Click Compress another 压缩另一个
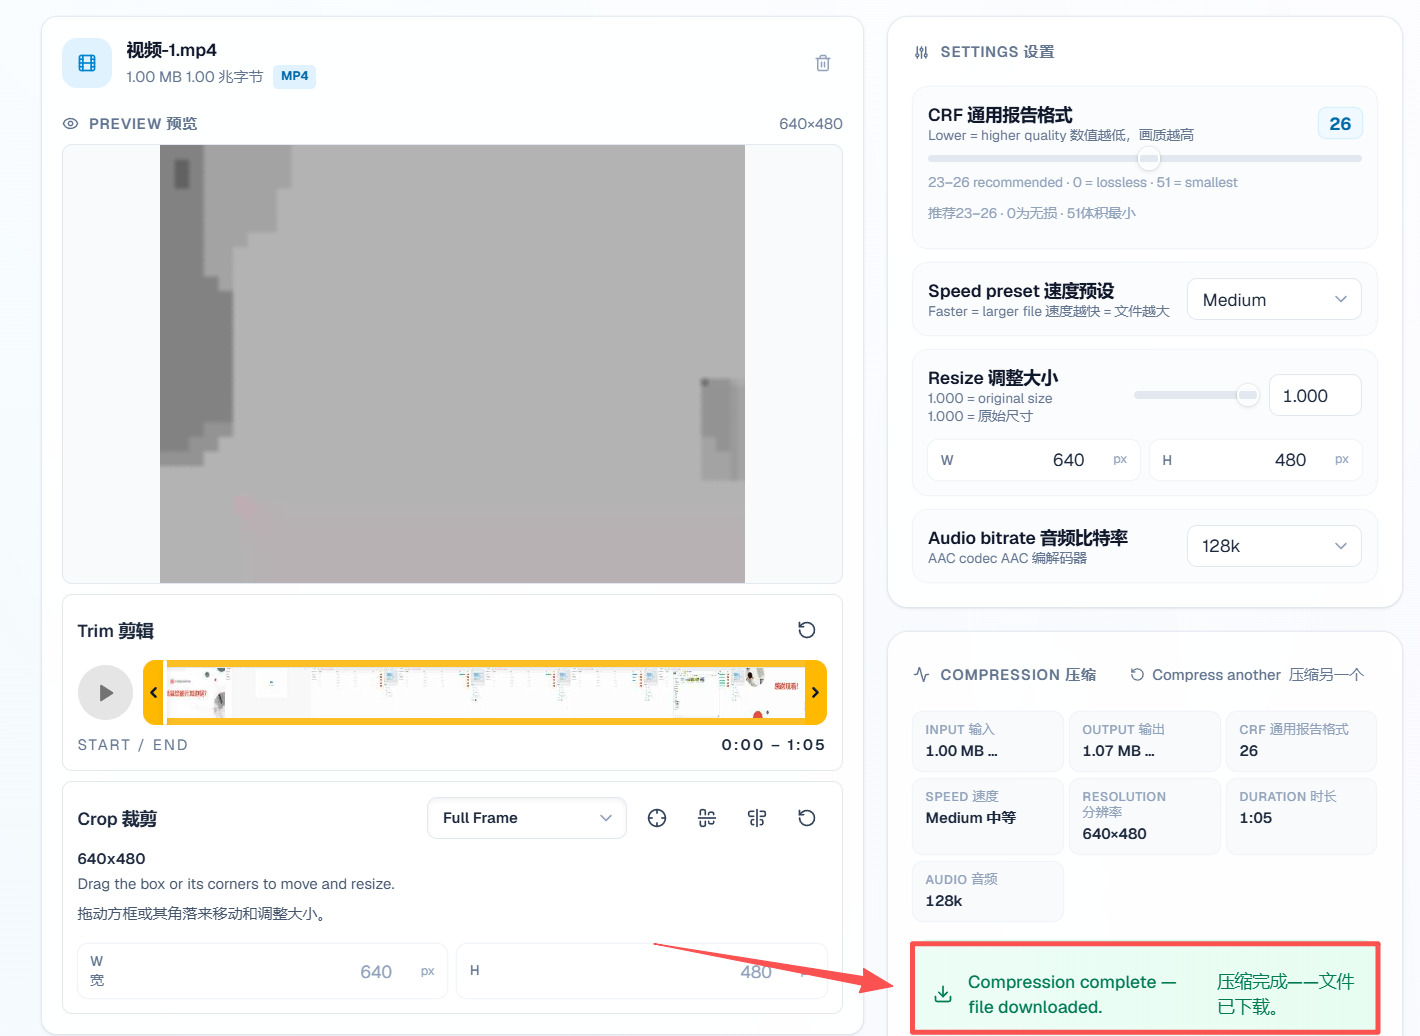Viewport: 1420px width, 1036px height. [1247, 675]
